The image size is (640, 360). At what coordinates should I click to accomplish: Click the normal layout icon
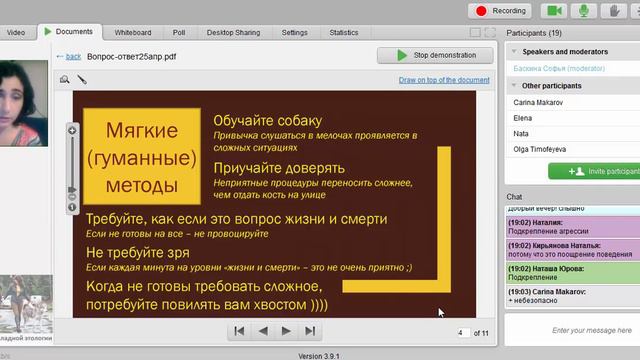(x=475, y=32)
